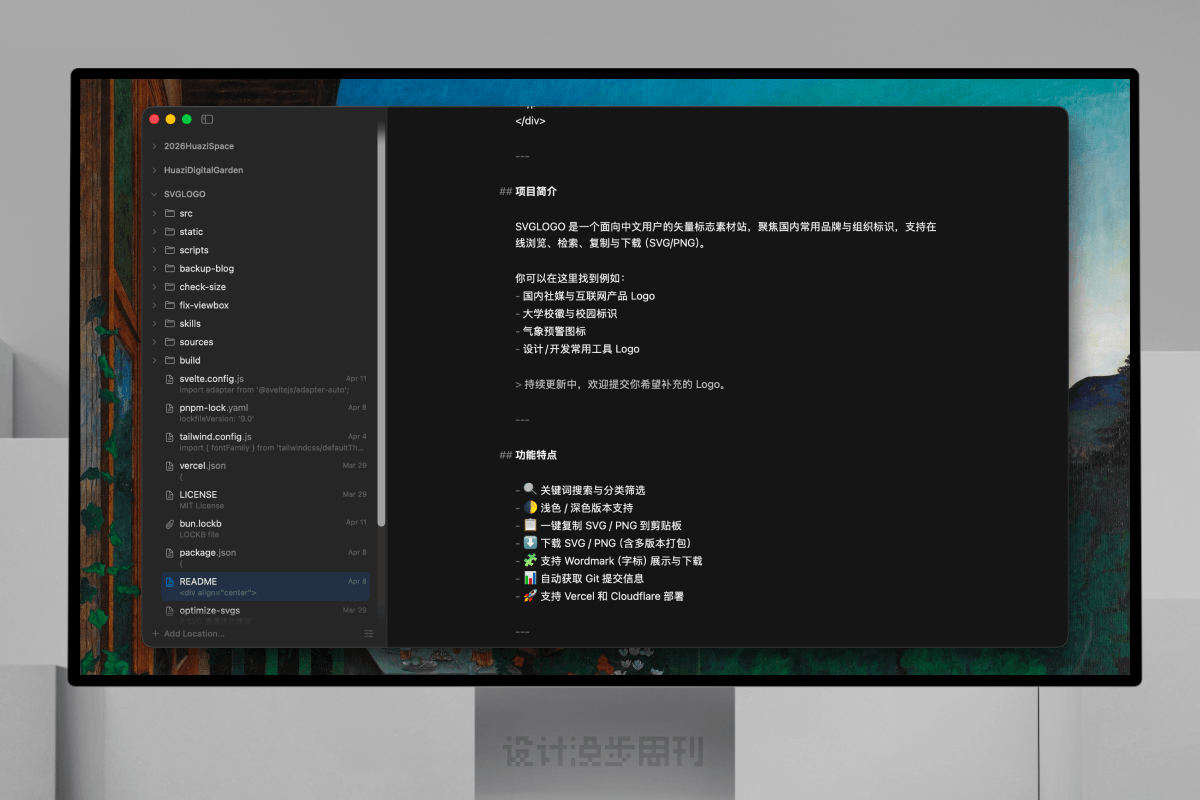This screenshot has height=800, width=1200.
Task: Toggle the sidebar panel icon
Action: tap(207, 119)
